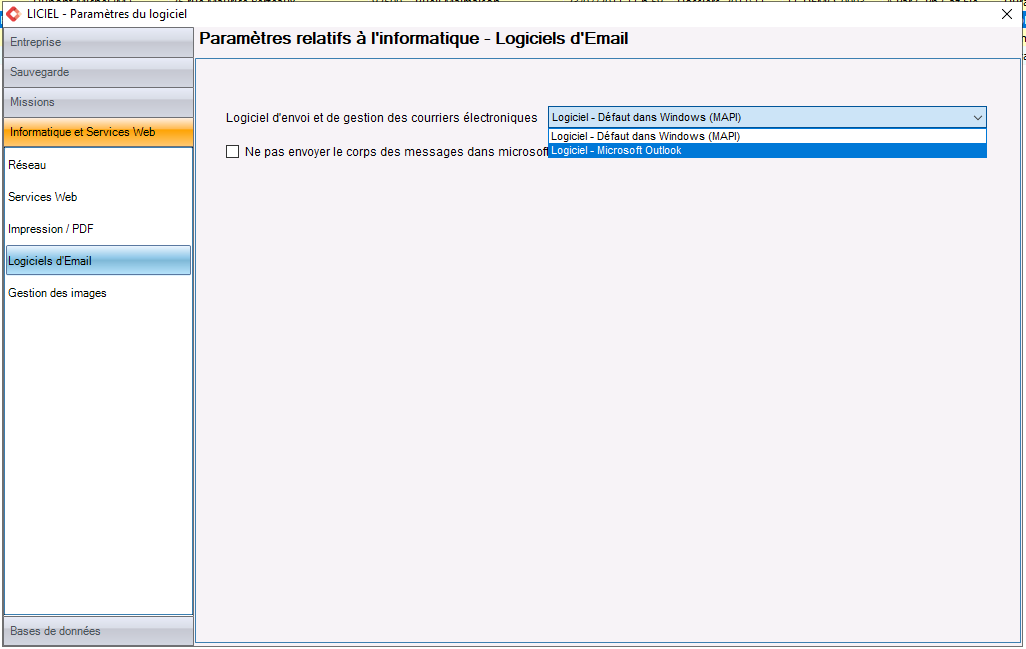Image resolution: width=1026 pixels, height=649 pixels.
Task: Click the LICIEL logo icon in title bar
Action: pyautogui.click(x=13, y=14)
